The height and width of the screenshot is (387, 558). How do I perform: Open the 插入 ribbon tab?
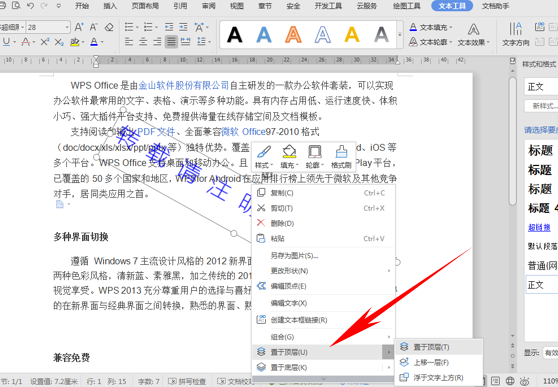click(110, 6)
